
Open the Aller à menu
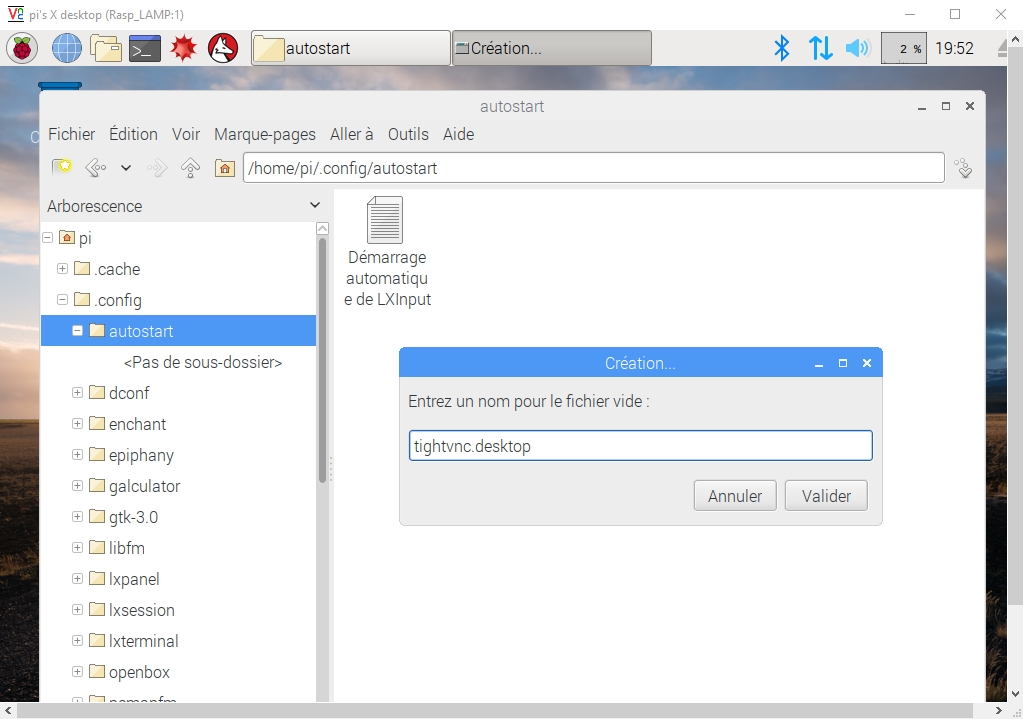352,134
